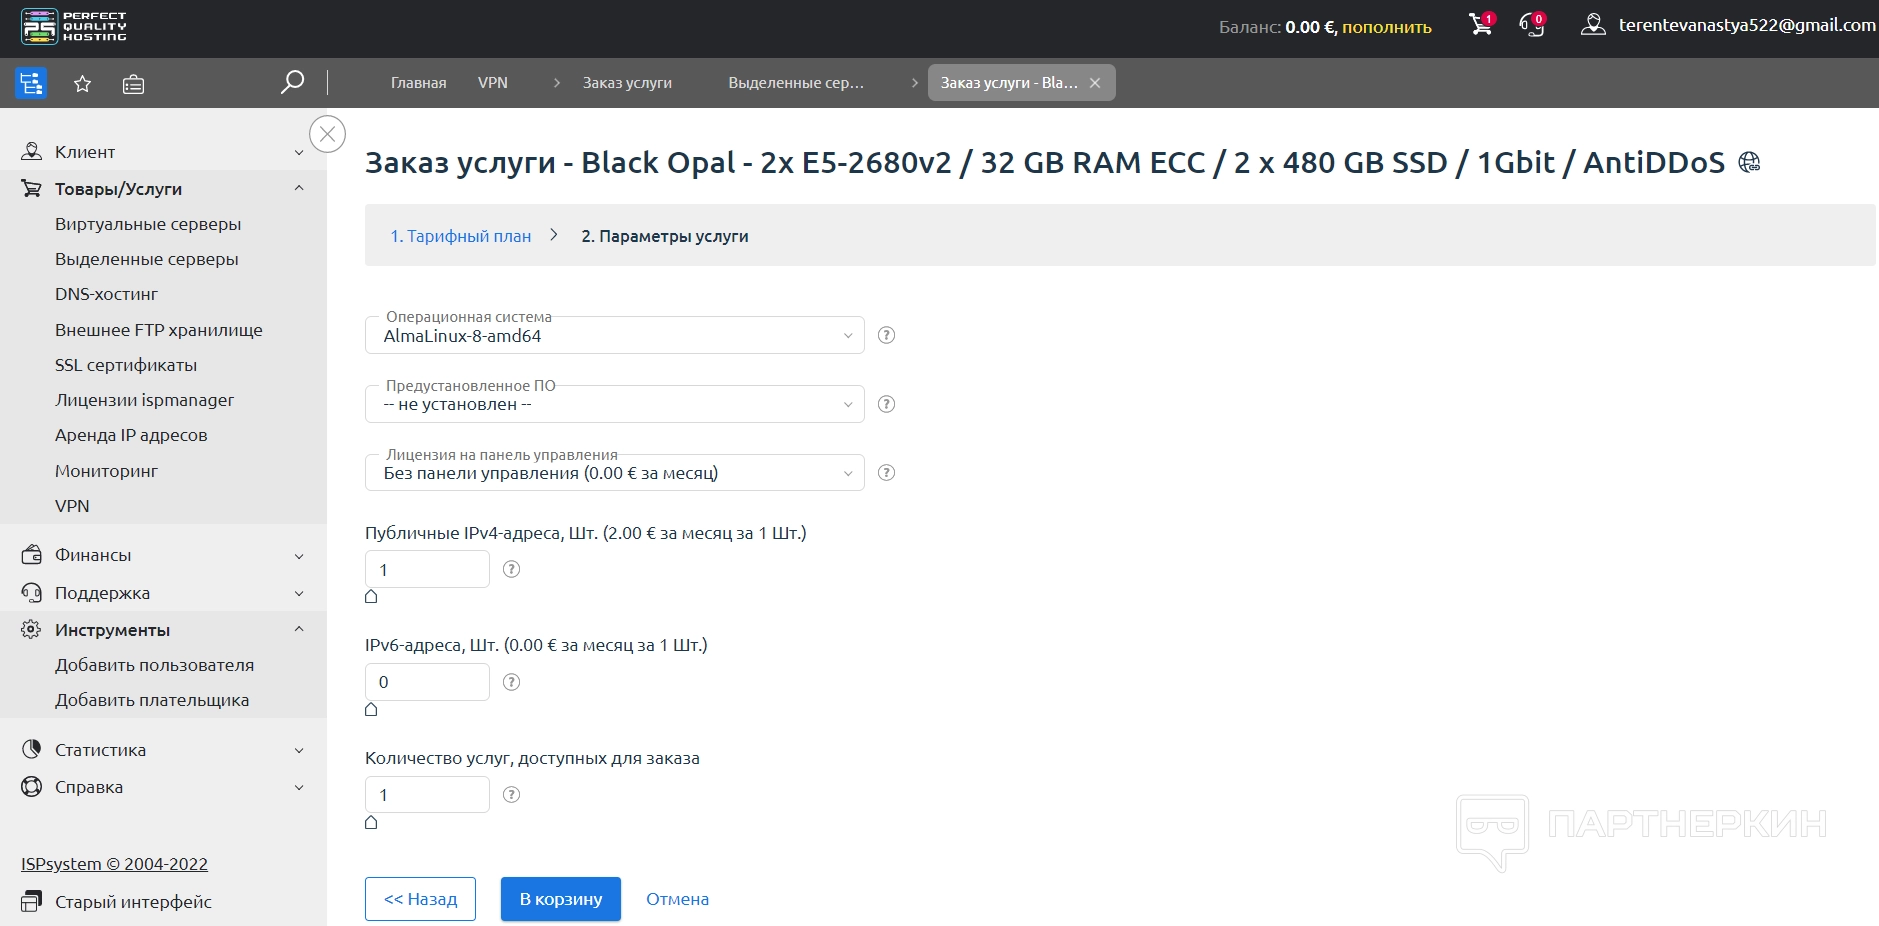Viewport: 1879px width, 926px height.
Task: Close the Заказ услуги - Bla… tab
Action: (1095, 83)
